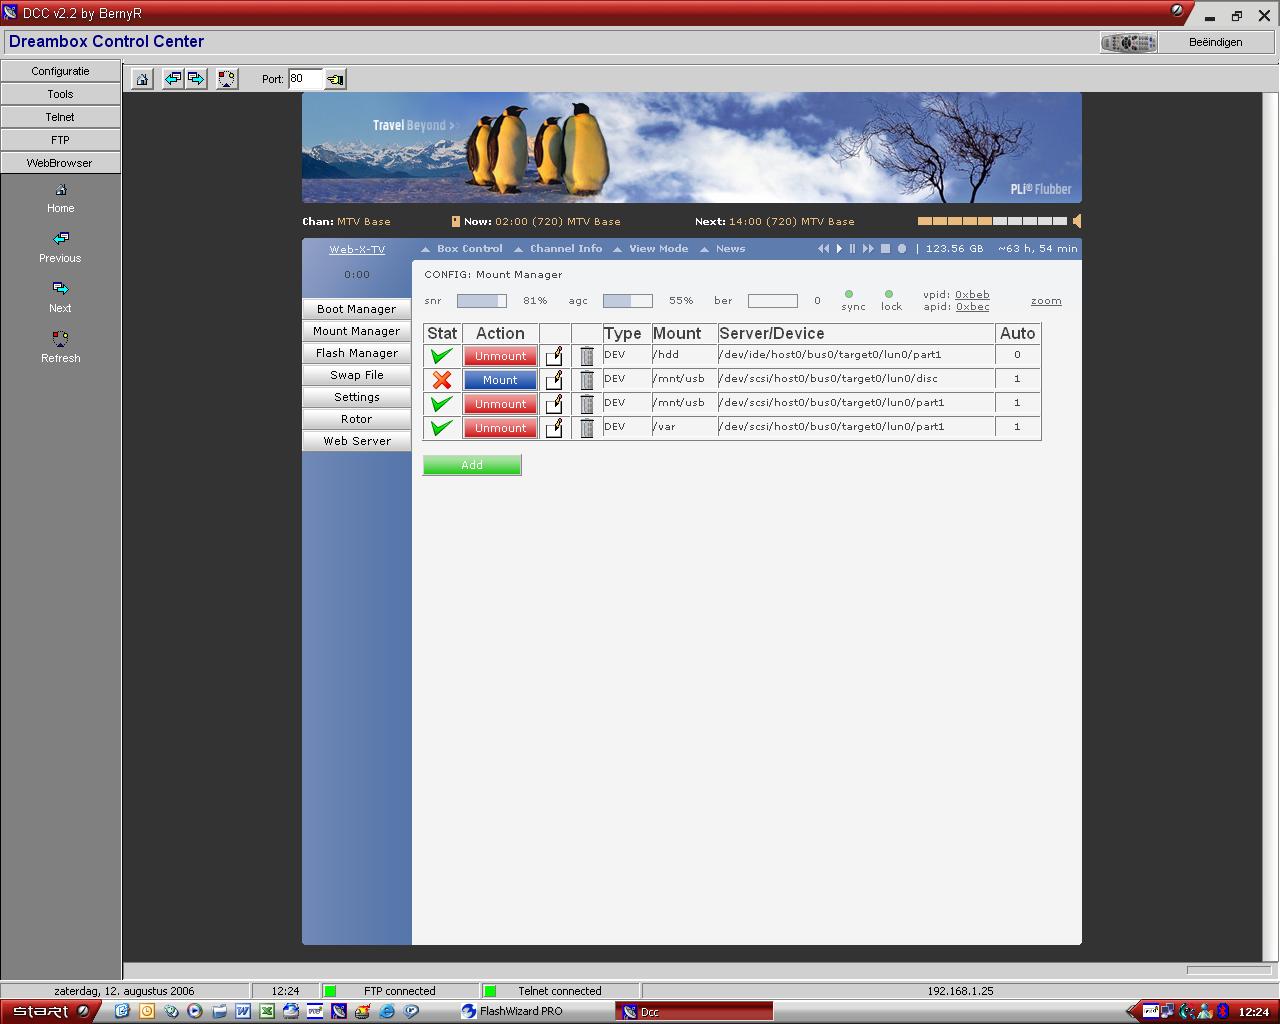Open Swap File settings
Screen dimensions: 1280x1024
(x=357, y=375)
